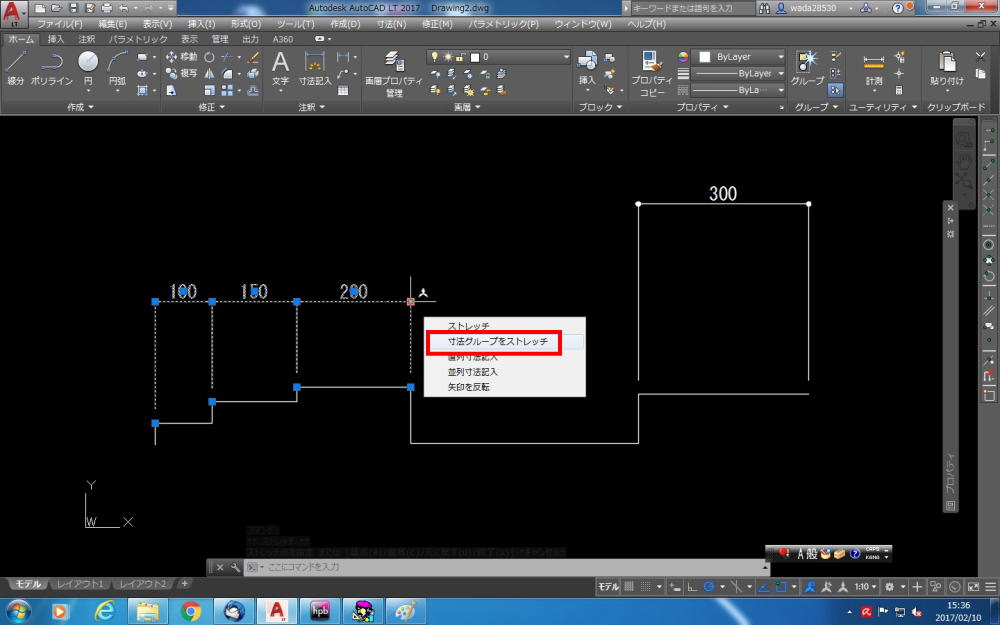Click the Save icon in quick access toolbar

click(72, 8)
